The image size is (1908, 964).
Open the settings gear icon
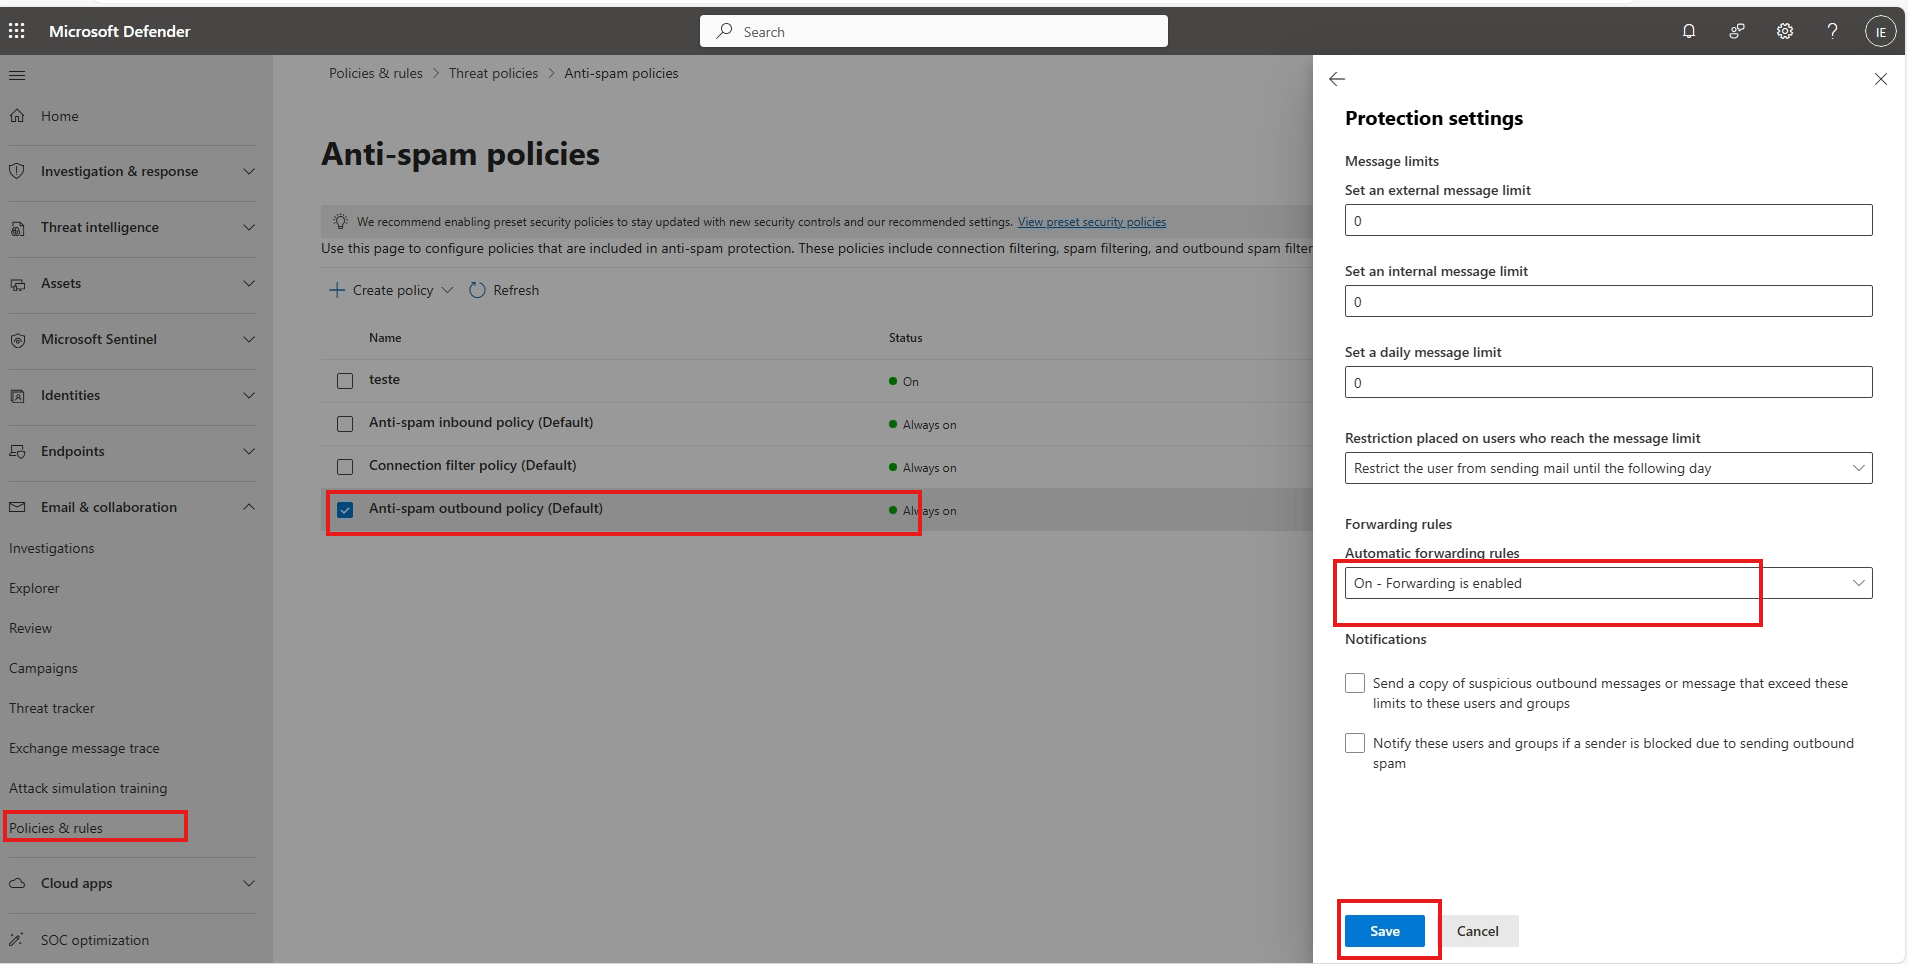click(x=1785, y=31)
